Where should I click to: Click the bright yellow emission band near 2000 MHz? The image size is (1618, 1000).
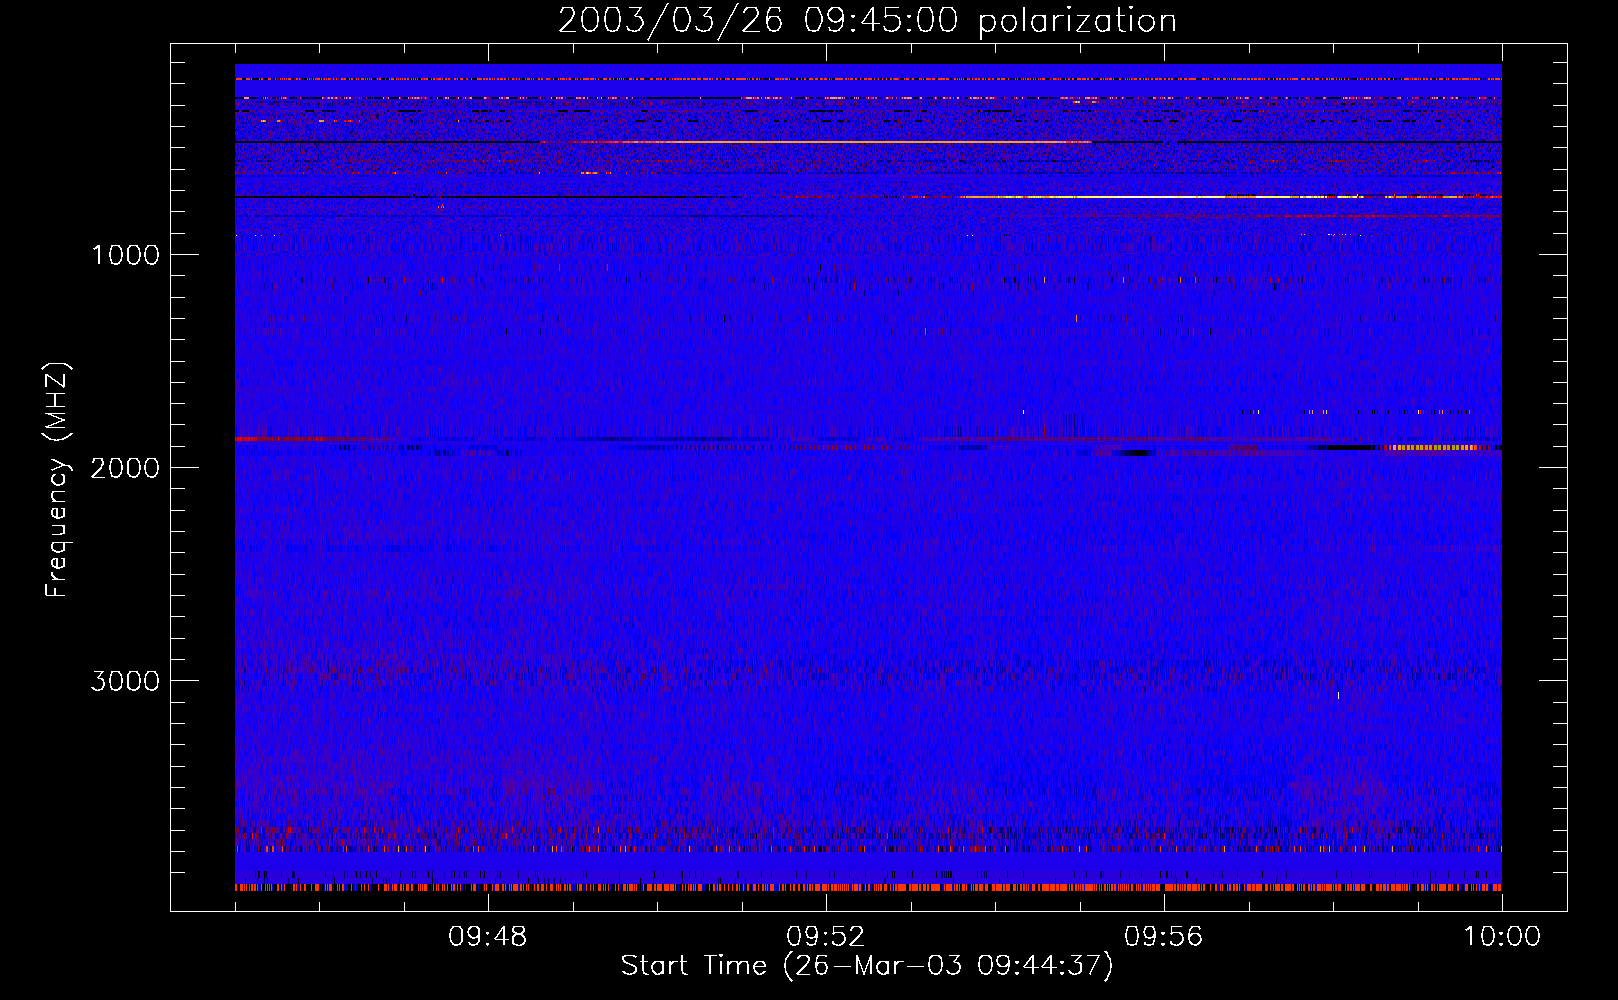[x=1435, y=448]
